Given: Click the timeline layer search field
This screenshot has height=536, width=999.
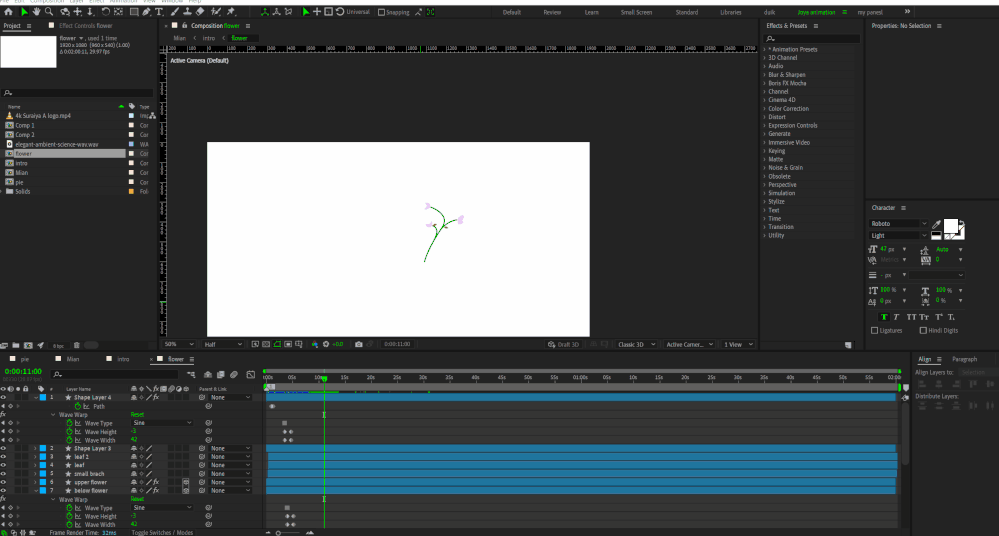Looking at the screenshot, I should (x=116, y=375).
